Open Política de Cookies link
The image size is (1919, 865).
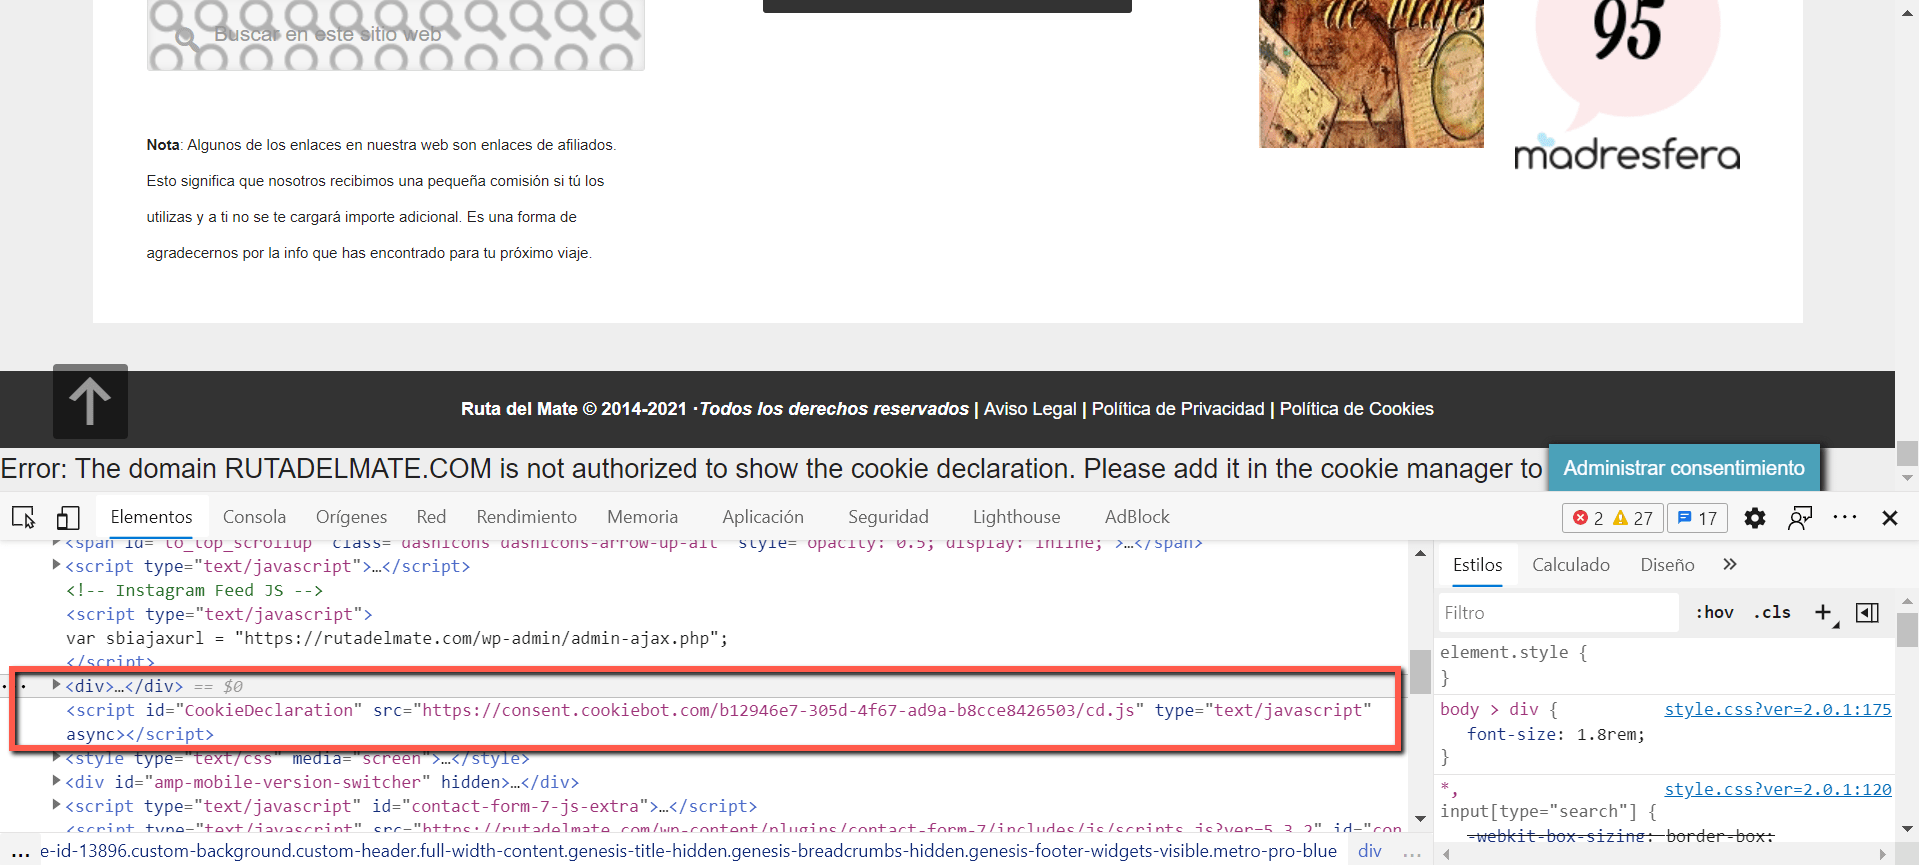coord(1357,409)
